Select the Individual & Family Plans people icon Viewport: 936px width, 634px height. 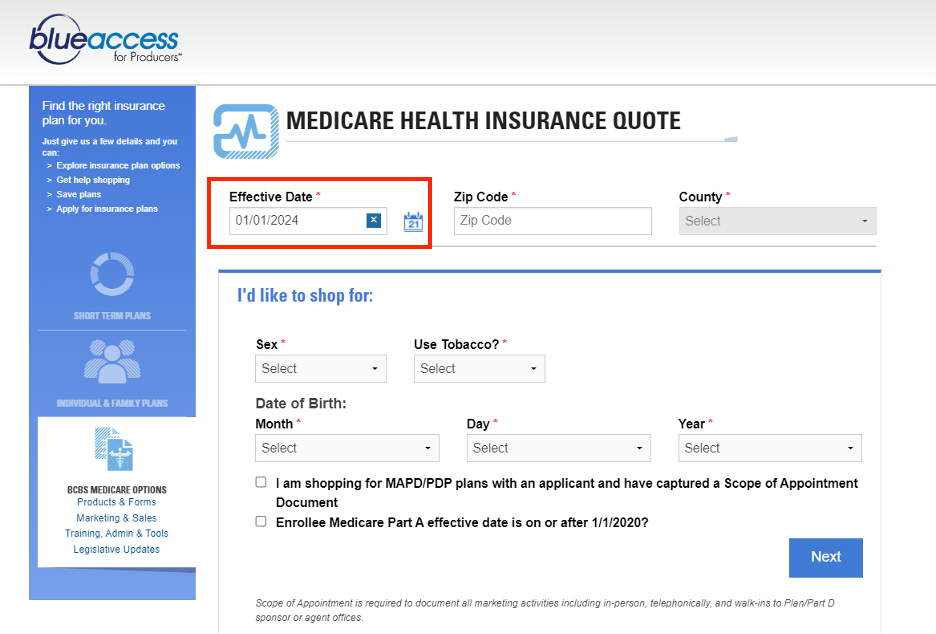(x=112, y=362)
